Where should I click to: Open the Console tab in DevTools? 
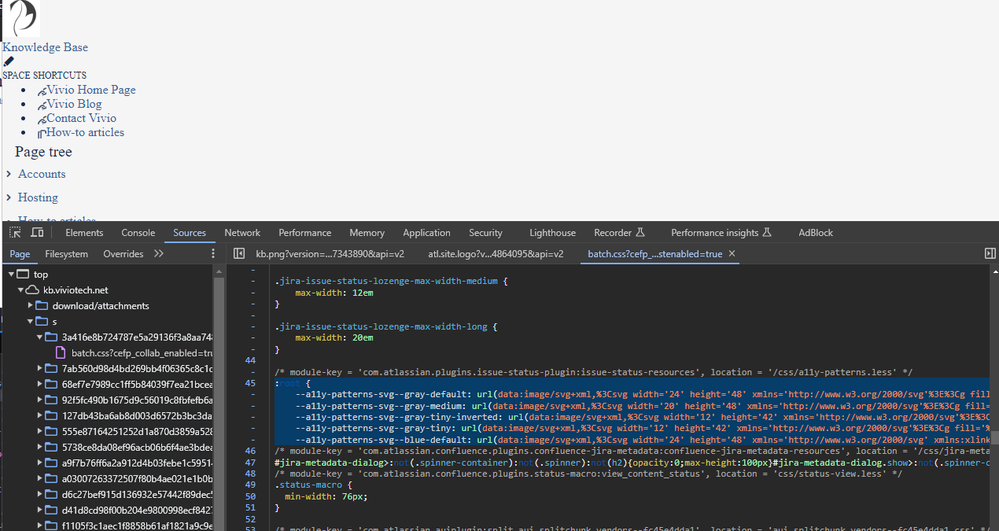[x=138, y=233]
